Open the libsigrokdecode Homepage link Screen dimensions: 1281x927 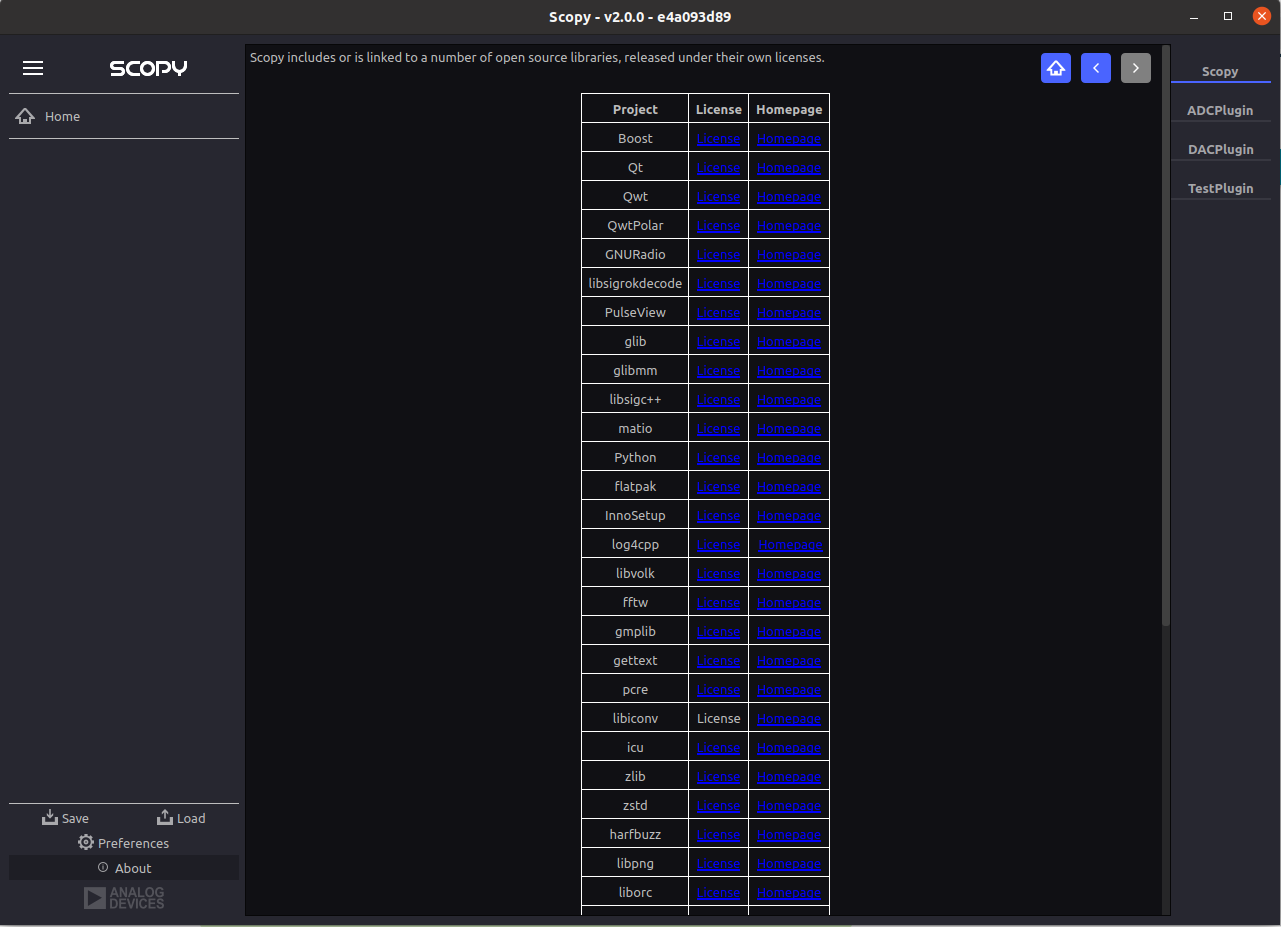click(789, 284)
